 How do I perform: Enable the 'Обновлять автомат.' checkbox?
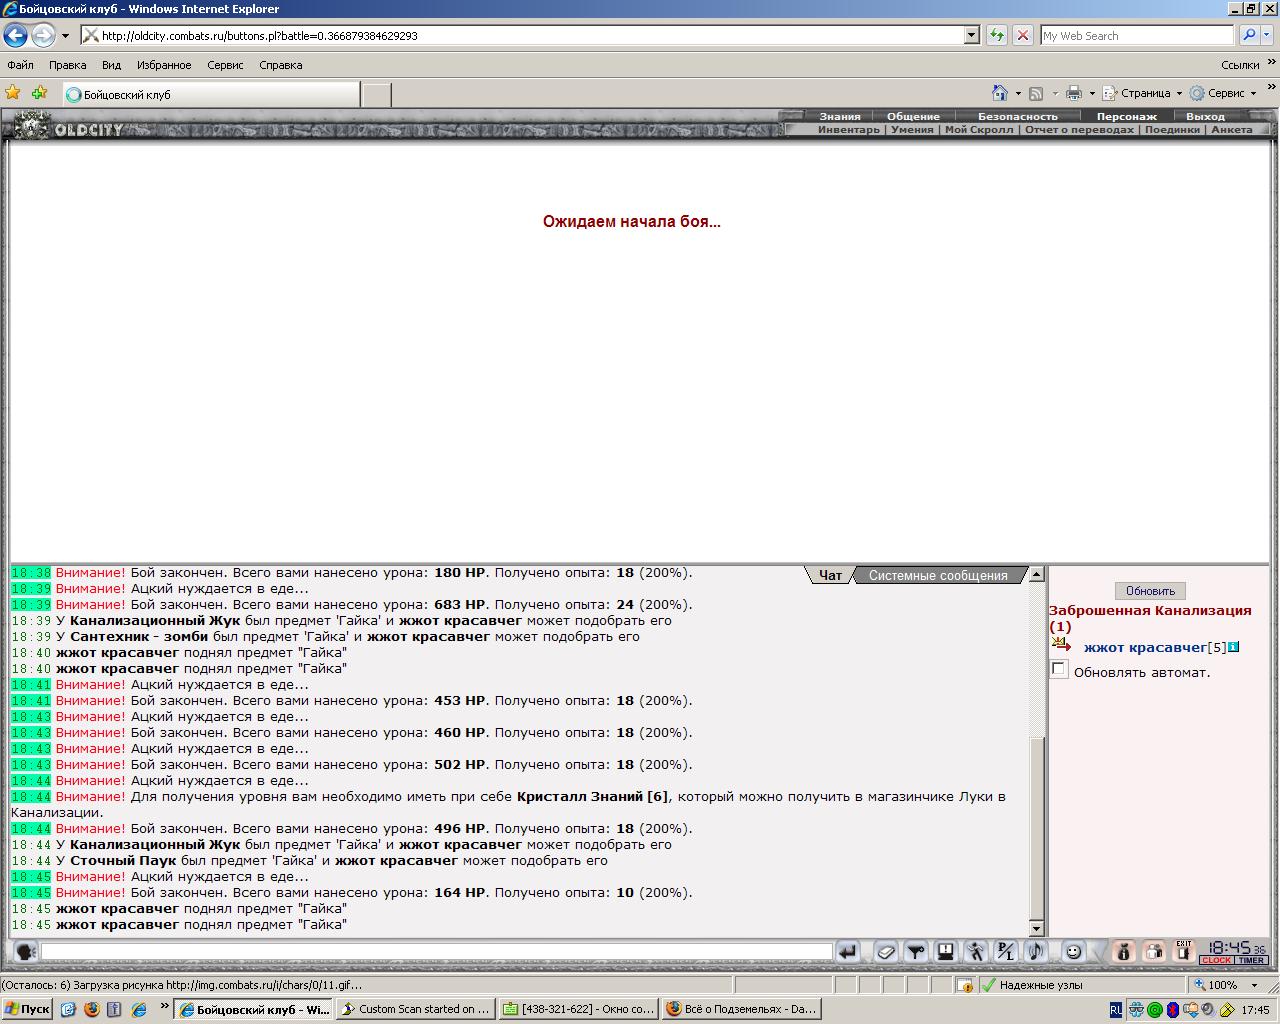[x=1059, y=669]
